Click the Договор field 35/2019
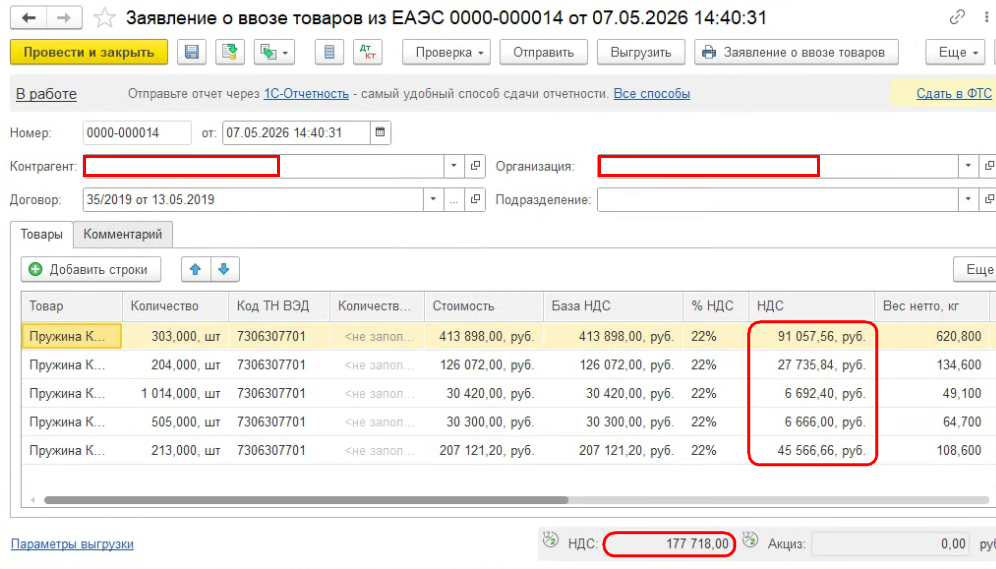Screen dimensions: 996x569 click(253, 199)
